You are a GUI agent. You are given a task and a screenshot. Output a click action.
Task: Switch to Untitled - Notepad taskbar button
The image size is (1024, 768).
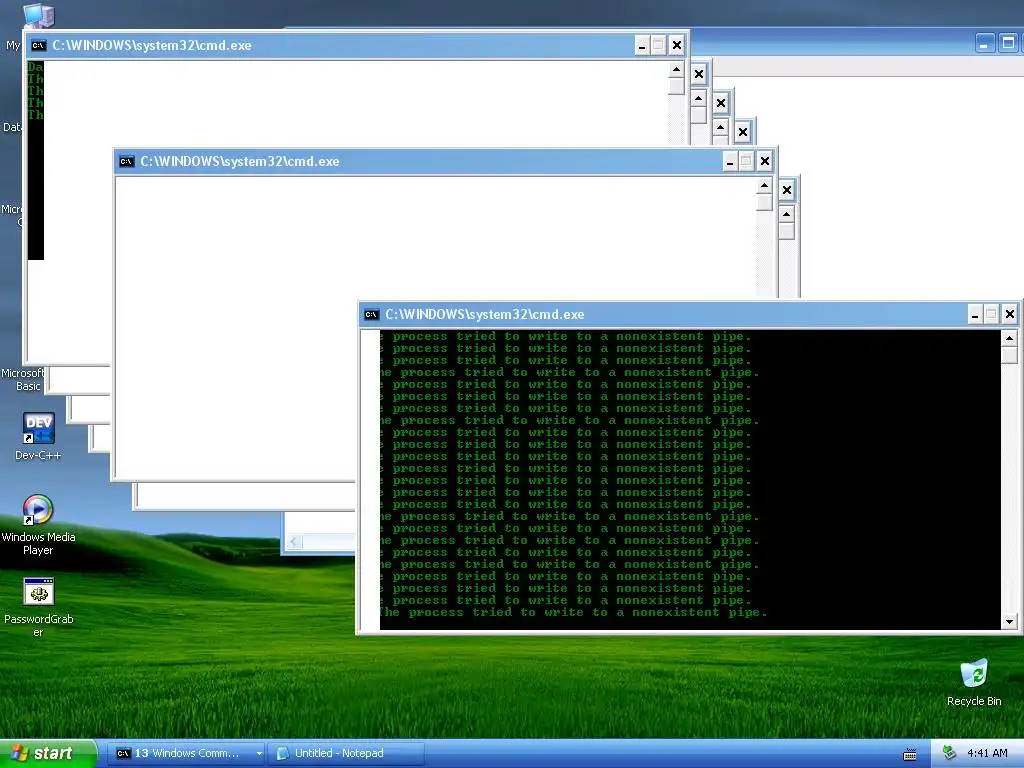click(x=346, y=753)
